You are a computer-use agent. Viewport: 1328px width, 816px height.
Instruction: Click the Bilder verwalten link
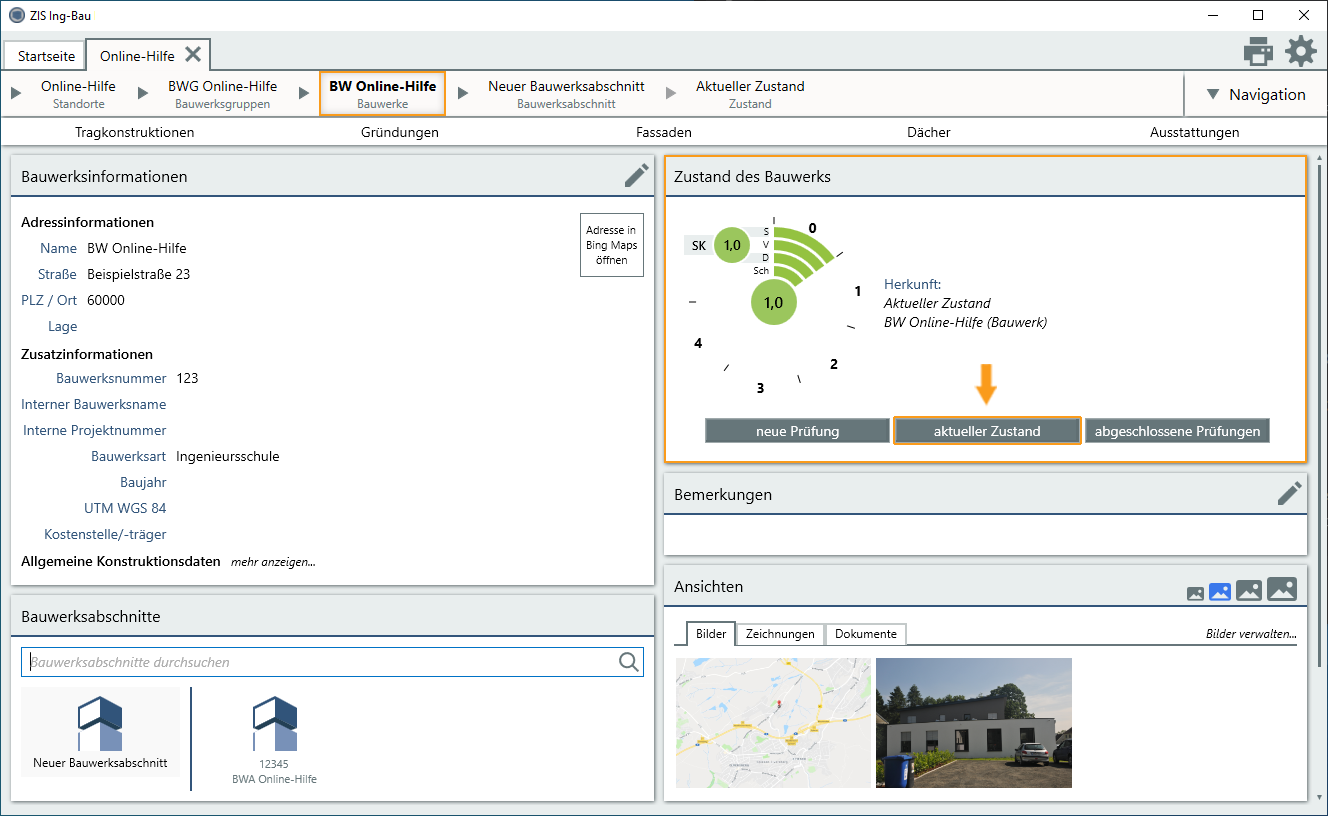tap(1250, 634)
